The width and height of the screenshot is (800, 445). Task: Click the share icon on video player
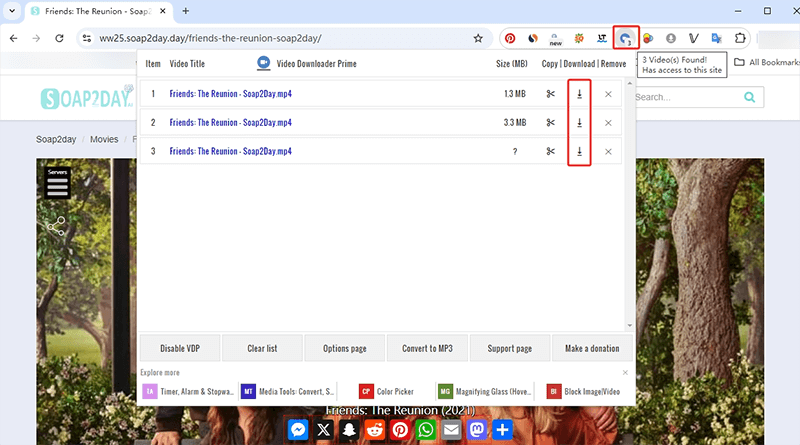click(x=56, y=226)
